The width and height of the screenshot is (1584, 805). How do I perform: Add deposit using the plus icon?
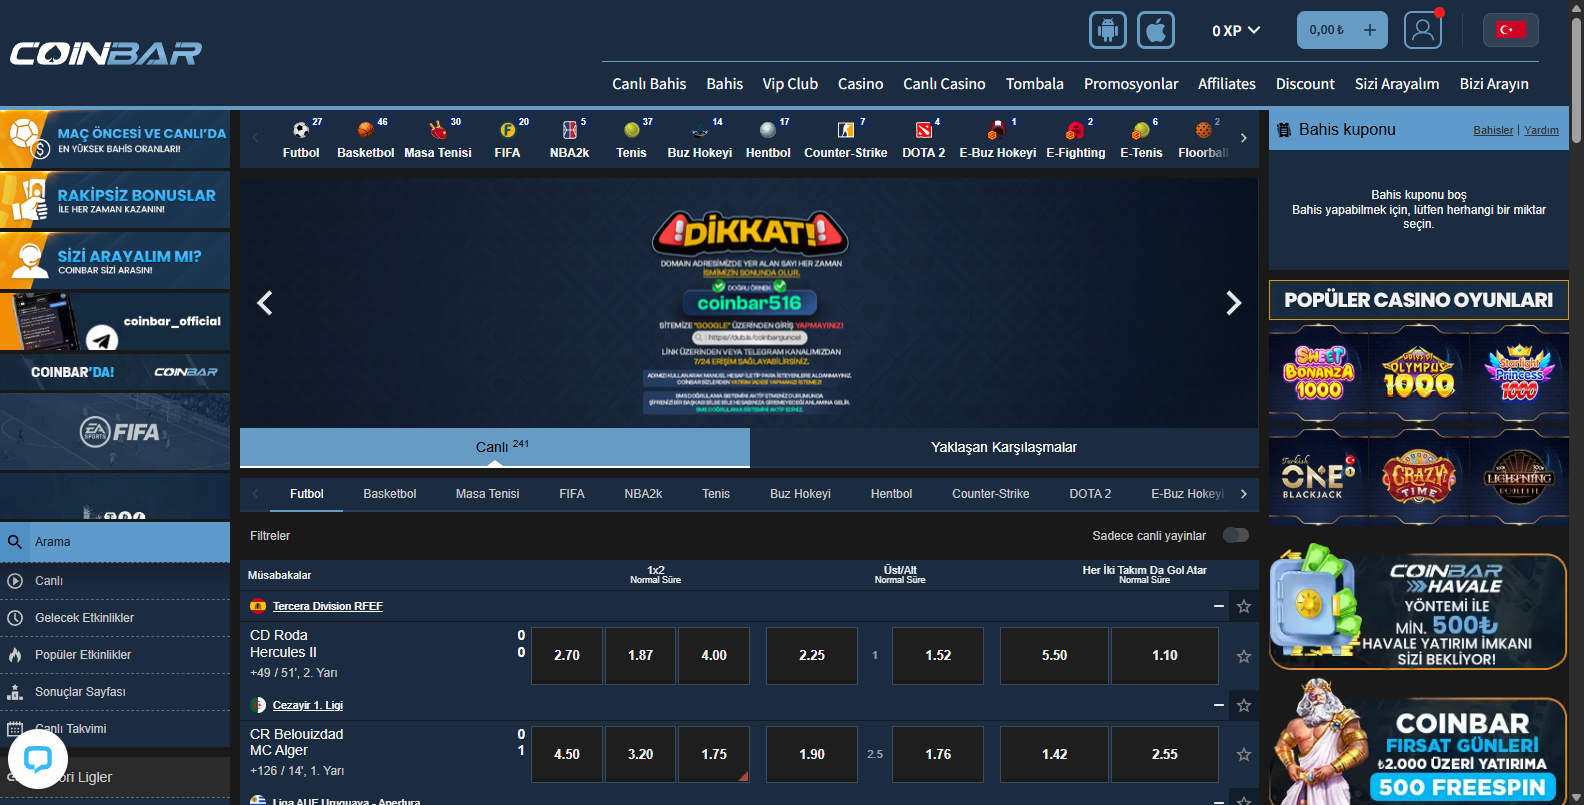tap(1370, 30)
